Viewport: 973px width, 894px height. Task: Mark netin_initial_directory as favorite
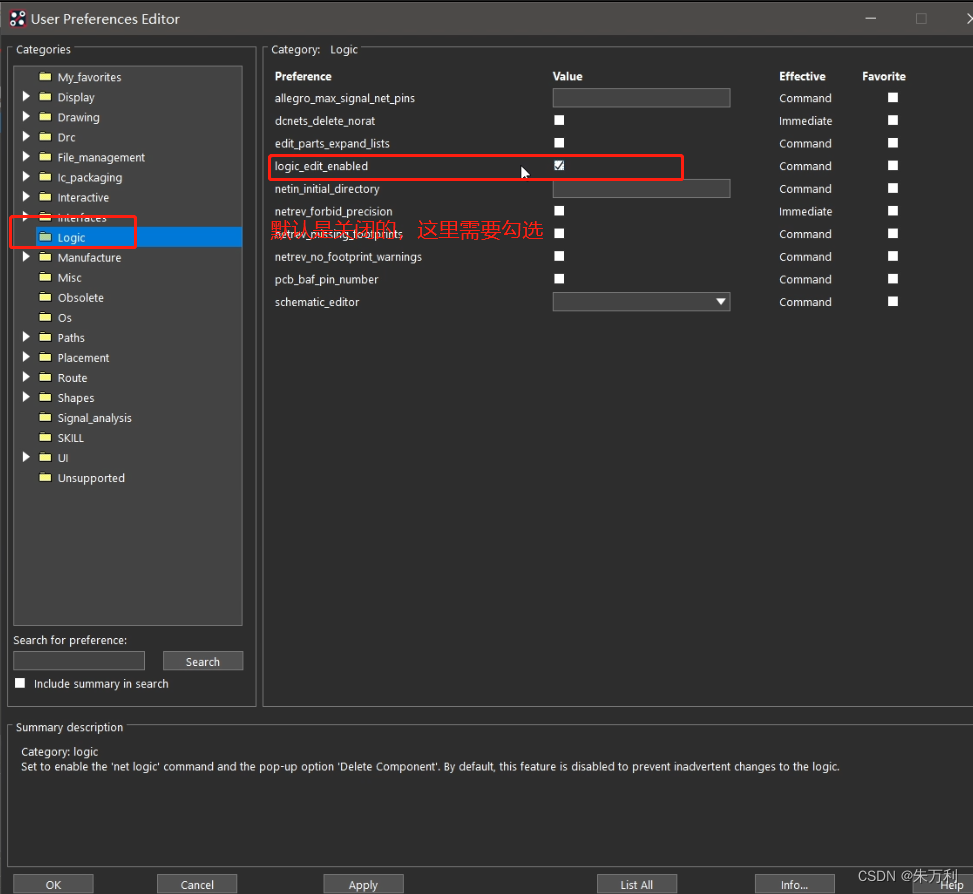(892, 188)
